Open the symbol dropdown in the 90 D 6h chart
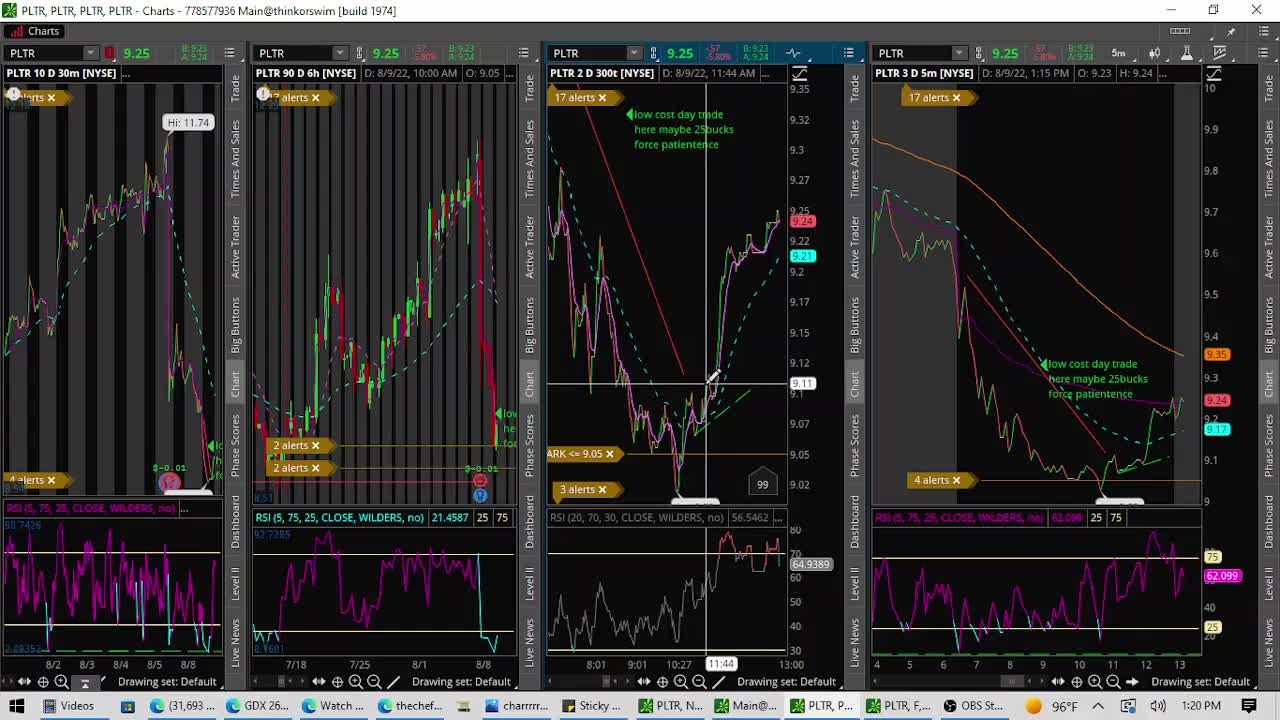The height and width of the screenshot is (720, 1280). click(340, 53)
